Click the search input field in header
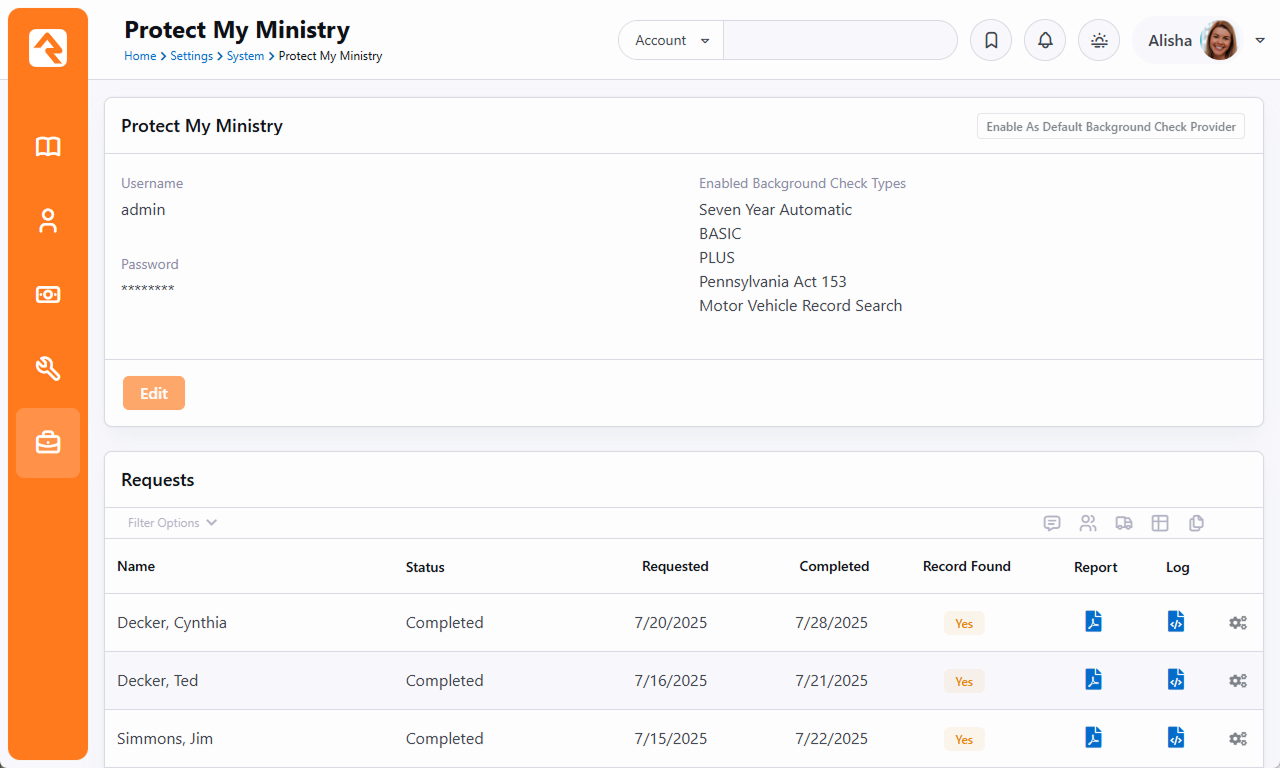Viewport: 1280px width, 768px height. tap(840, 41)
